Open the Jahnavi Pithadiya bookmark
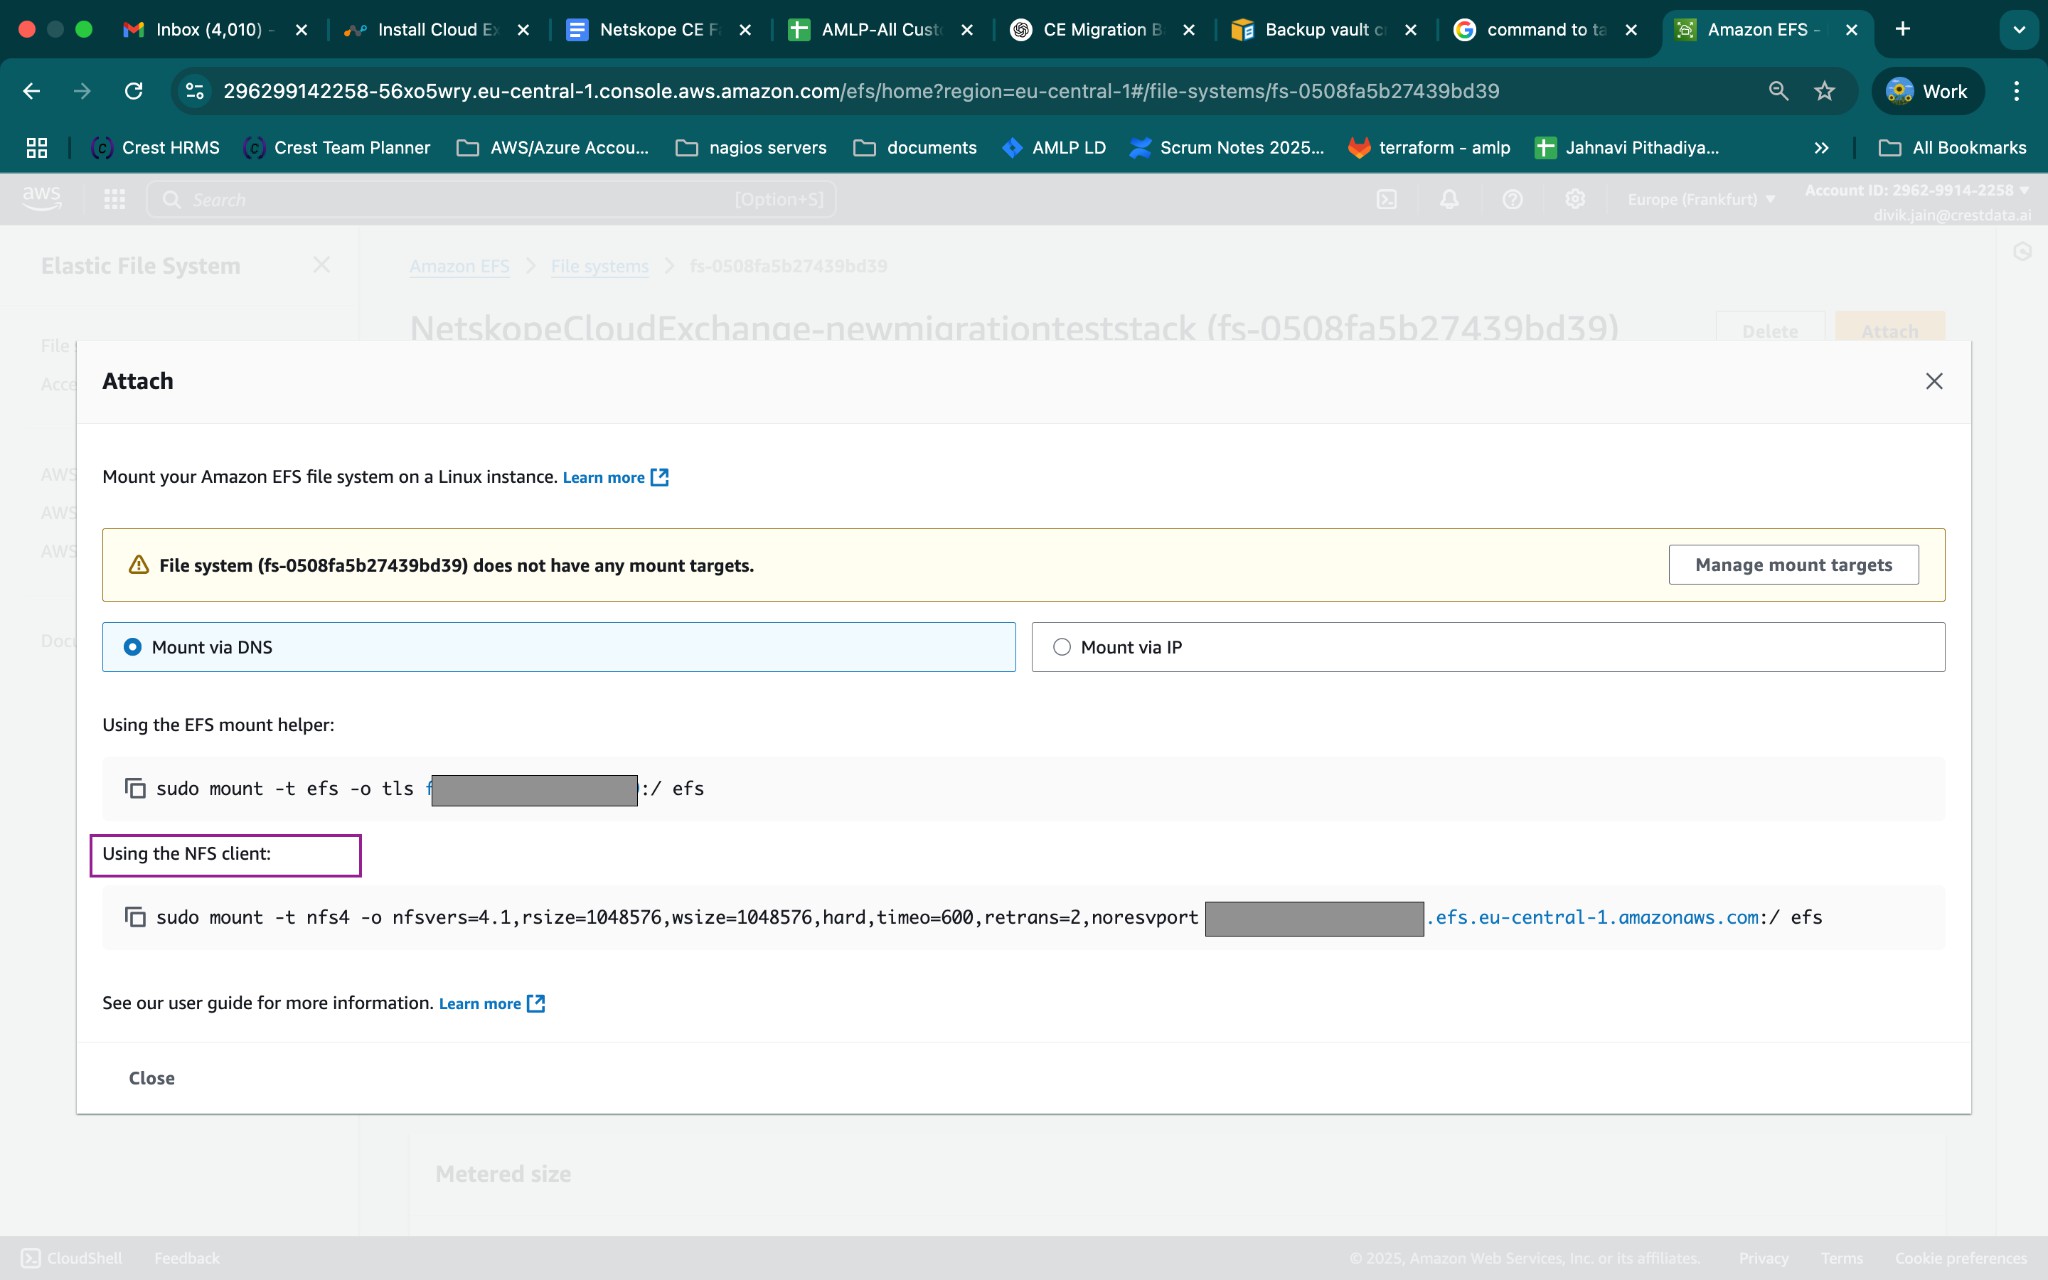Screen dimensions: 2048x1280 pos(1627,148)
